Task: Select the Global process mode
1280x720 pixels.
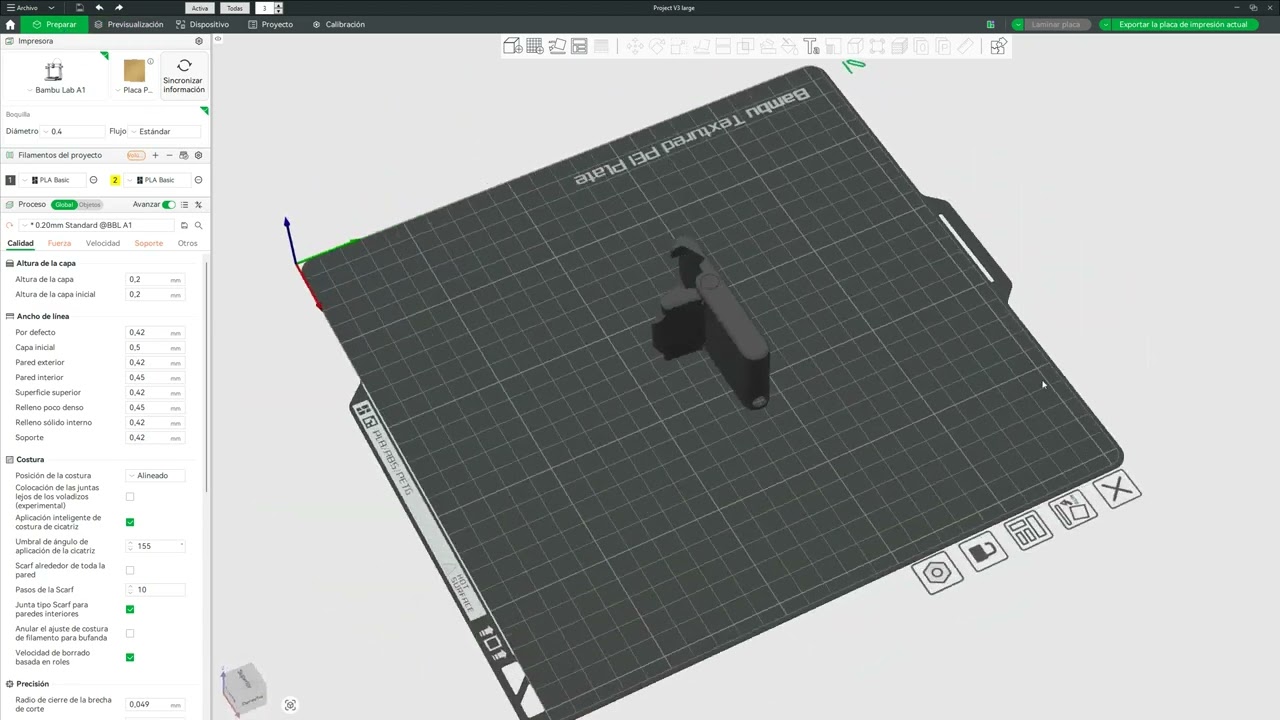Action: click(x=64, y=204)
